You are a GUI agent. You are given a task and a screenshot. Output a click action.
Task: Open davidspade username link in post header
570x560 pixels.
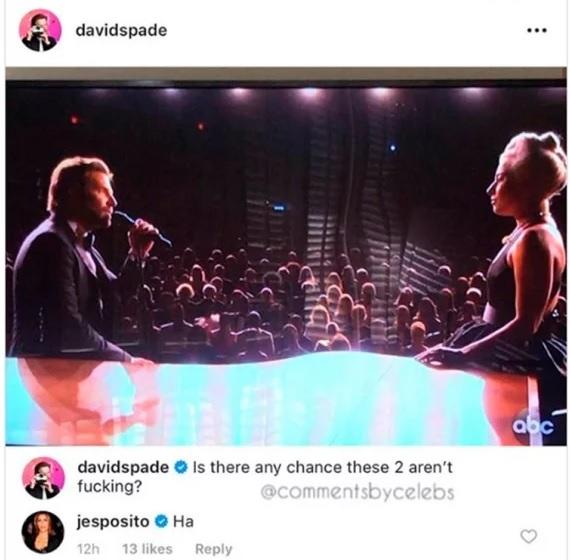point(121,30)
